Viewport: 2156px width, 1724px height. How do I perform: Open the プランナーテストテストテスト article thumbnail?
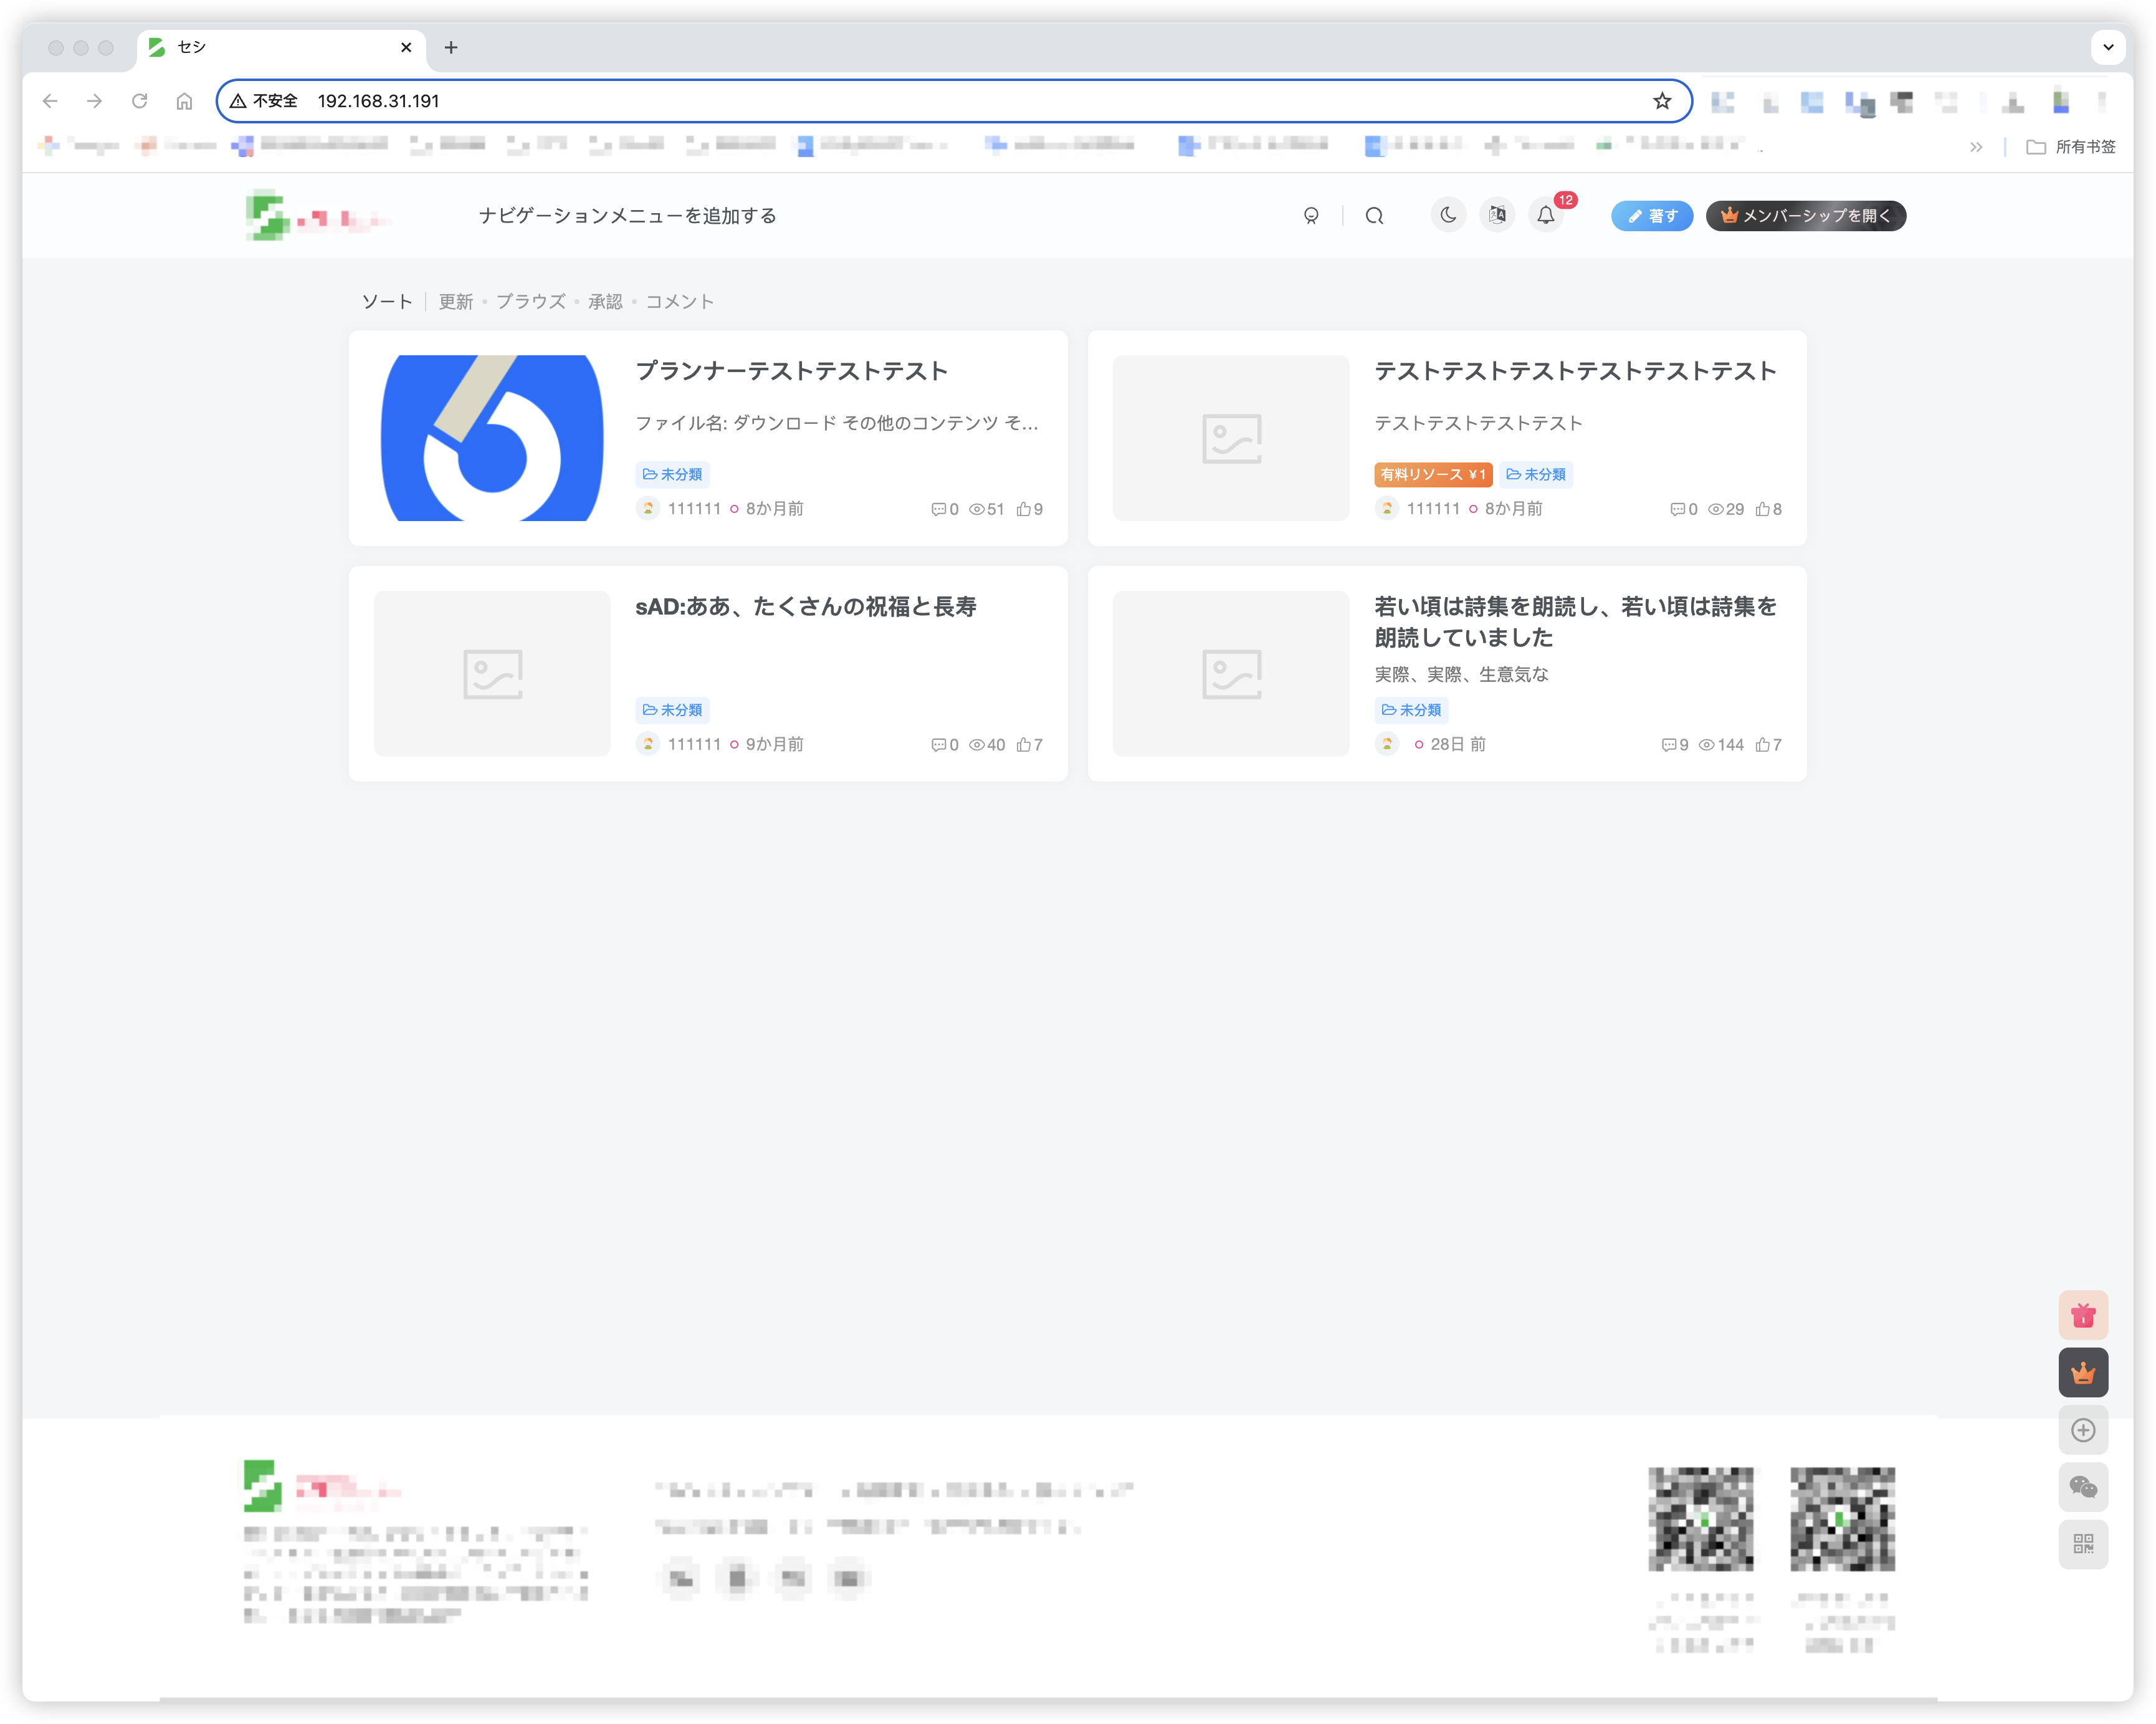491,438
